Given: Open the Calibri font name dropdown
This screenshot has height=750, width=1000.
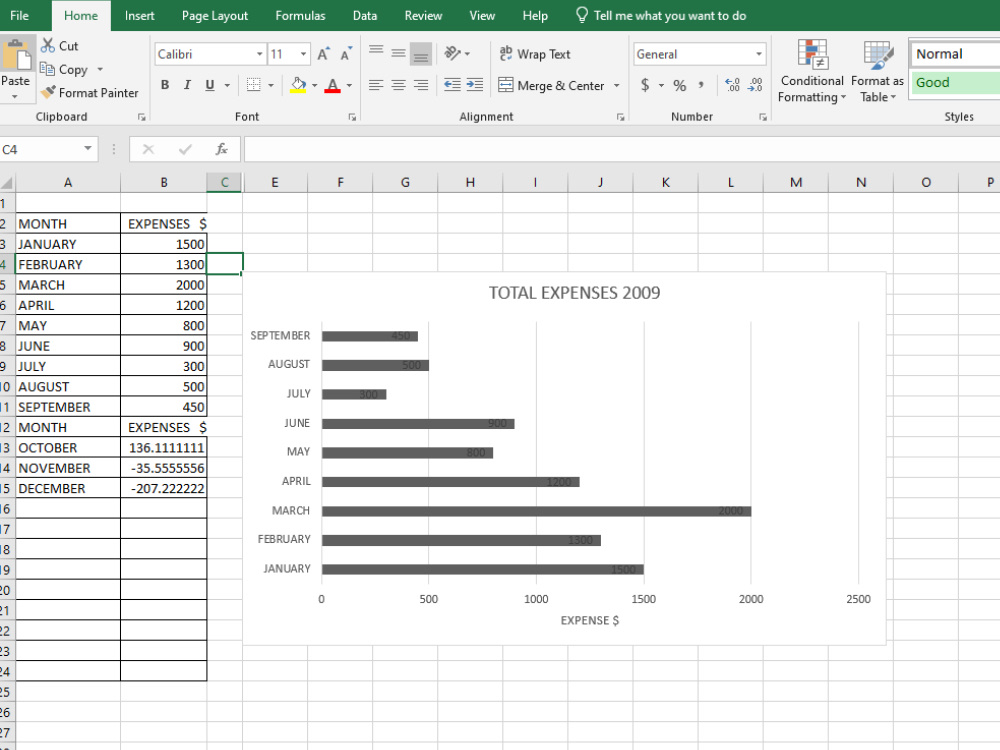Looking at the screenshot, I should click(260, 54).
